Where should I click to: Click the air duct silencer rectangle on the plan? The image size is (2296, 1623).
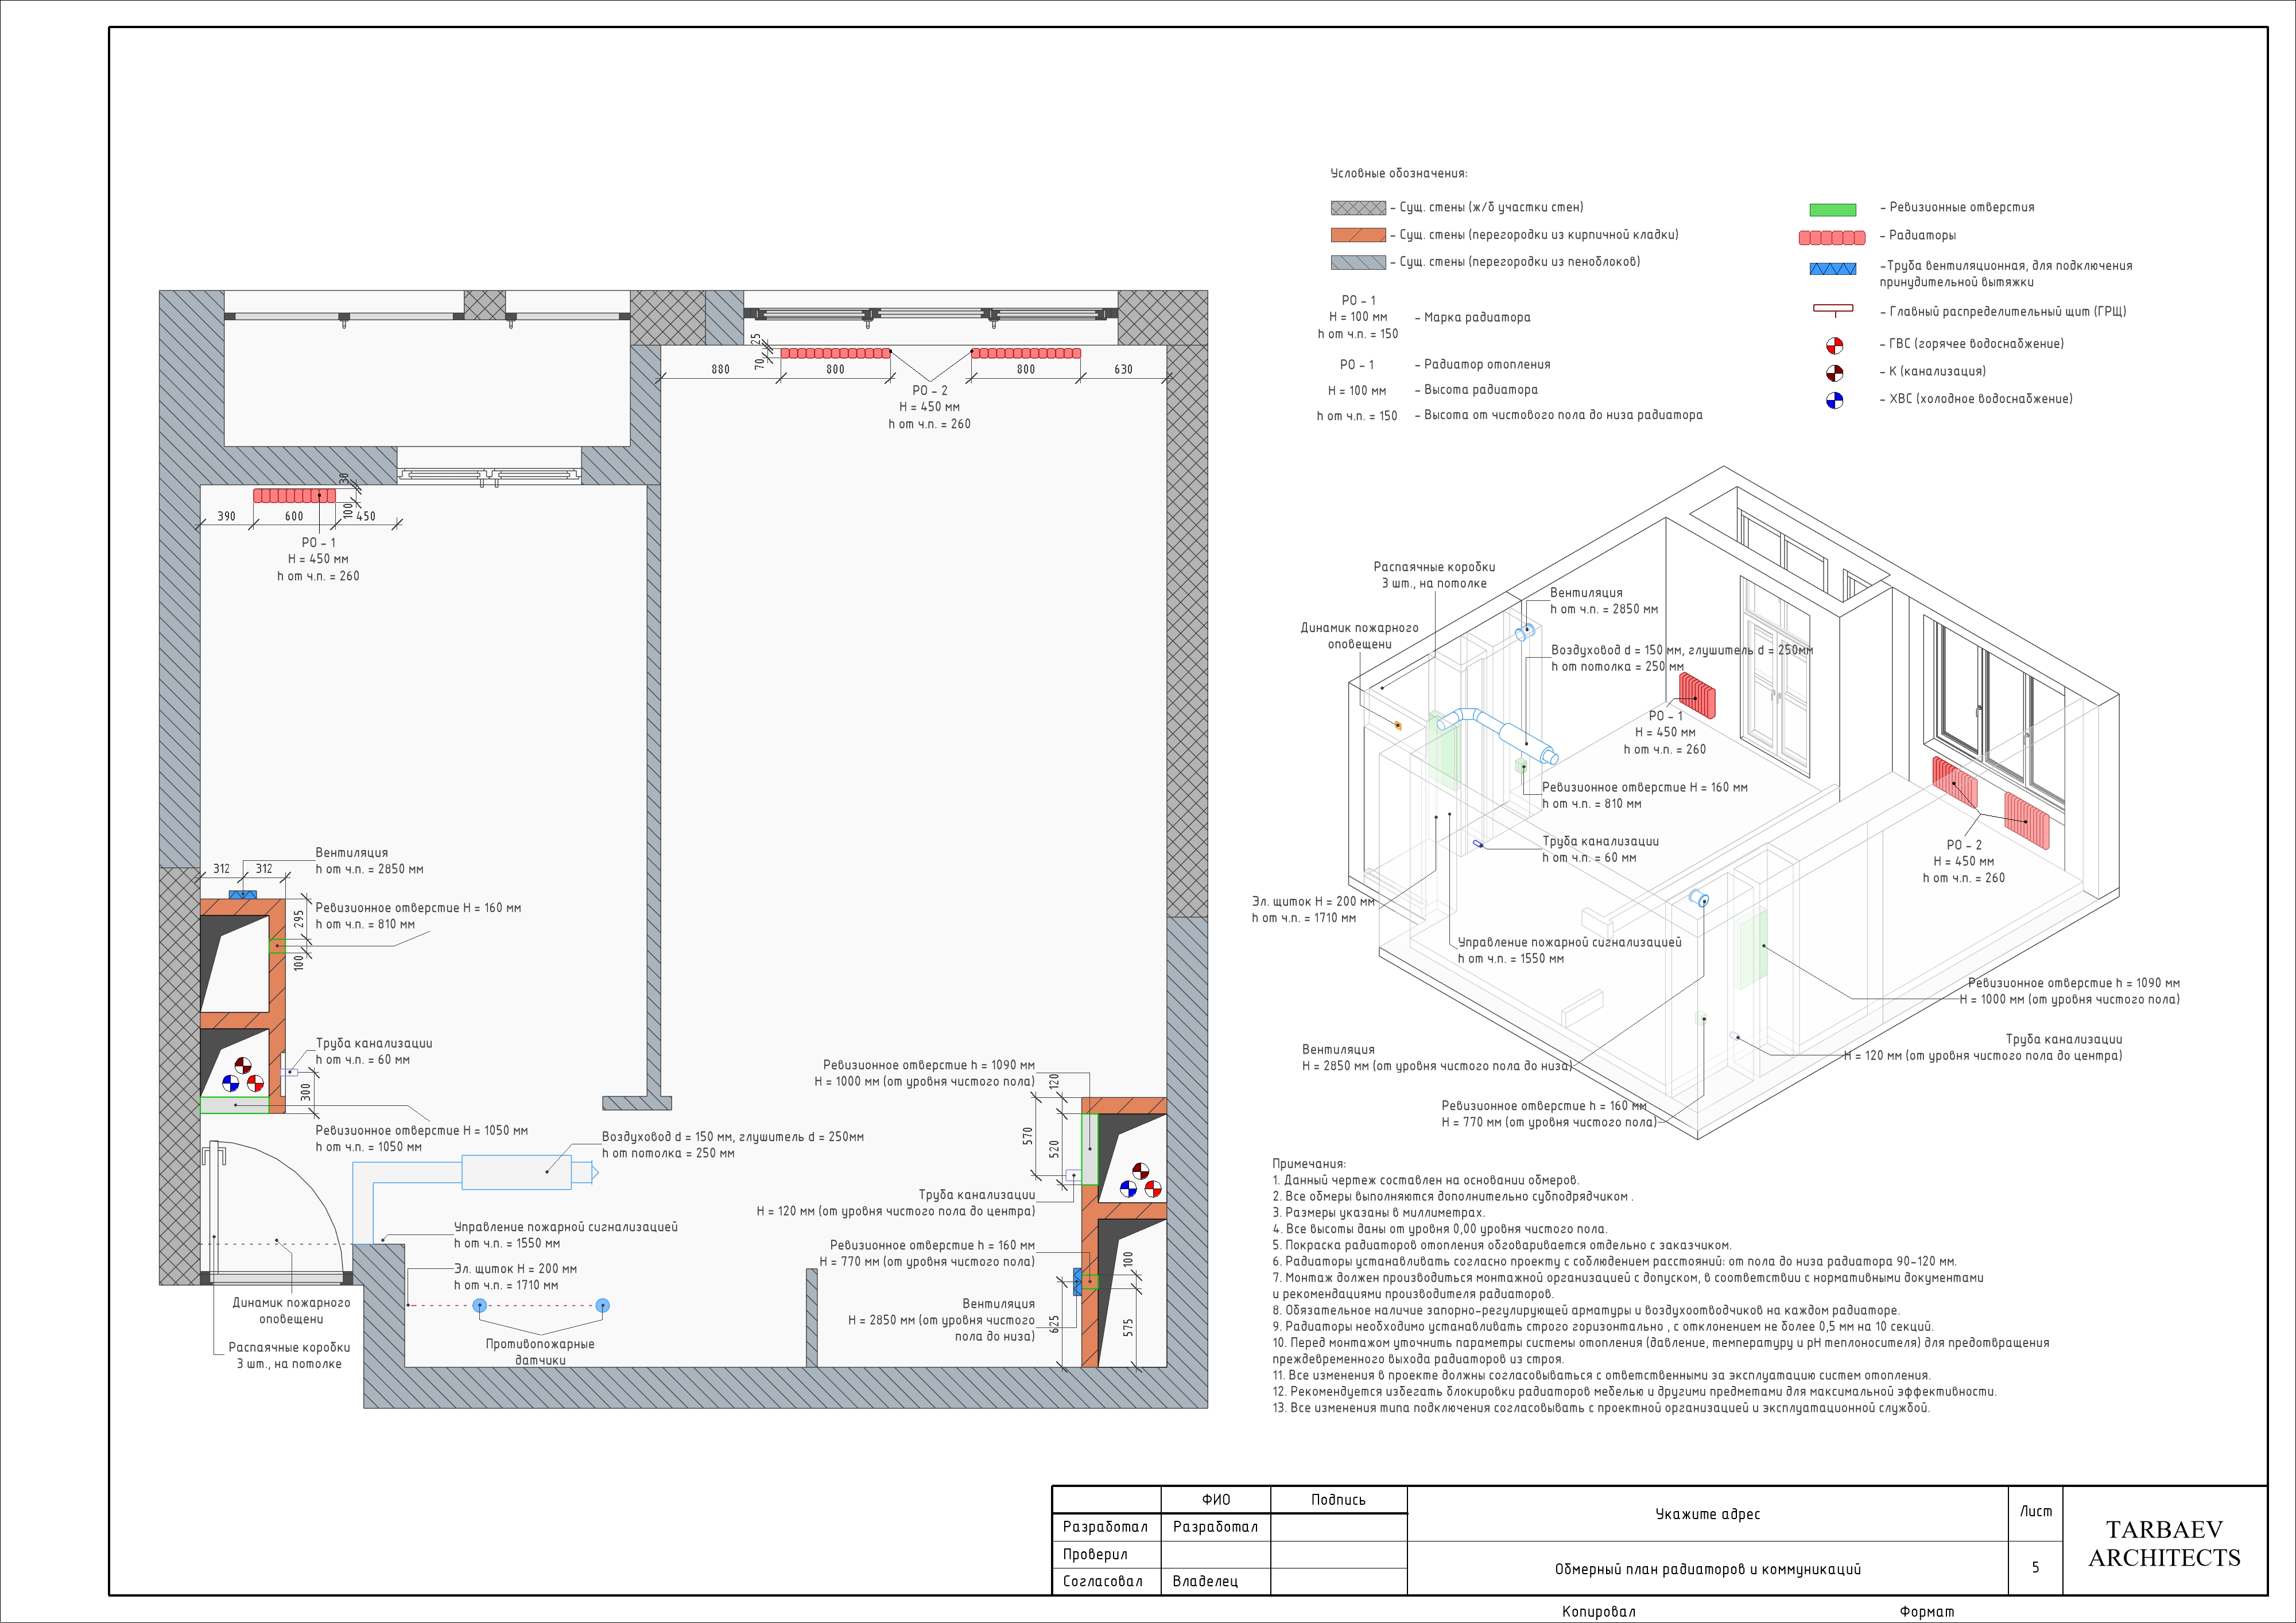516,1172
